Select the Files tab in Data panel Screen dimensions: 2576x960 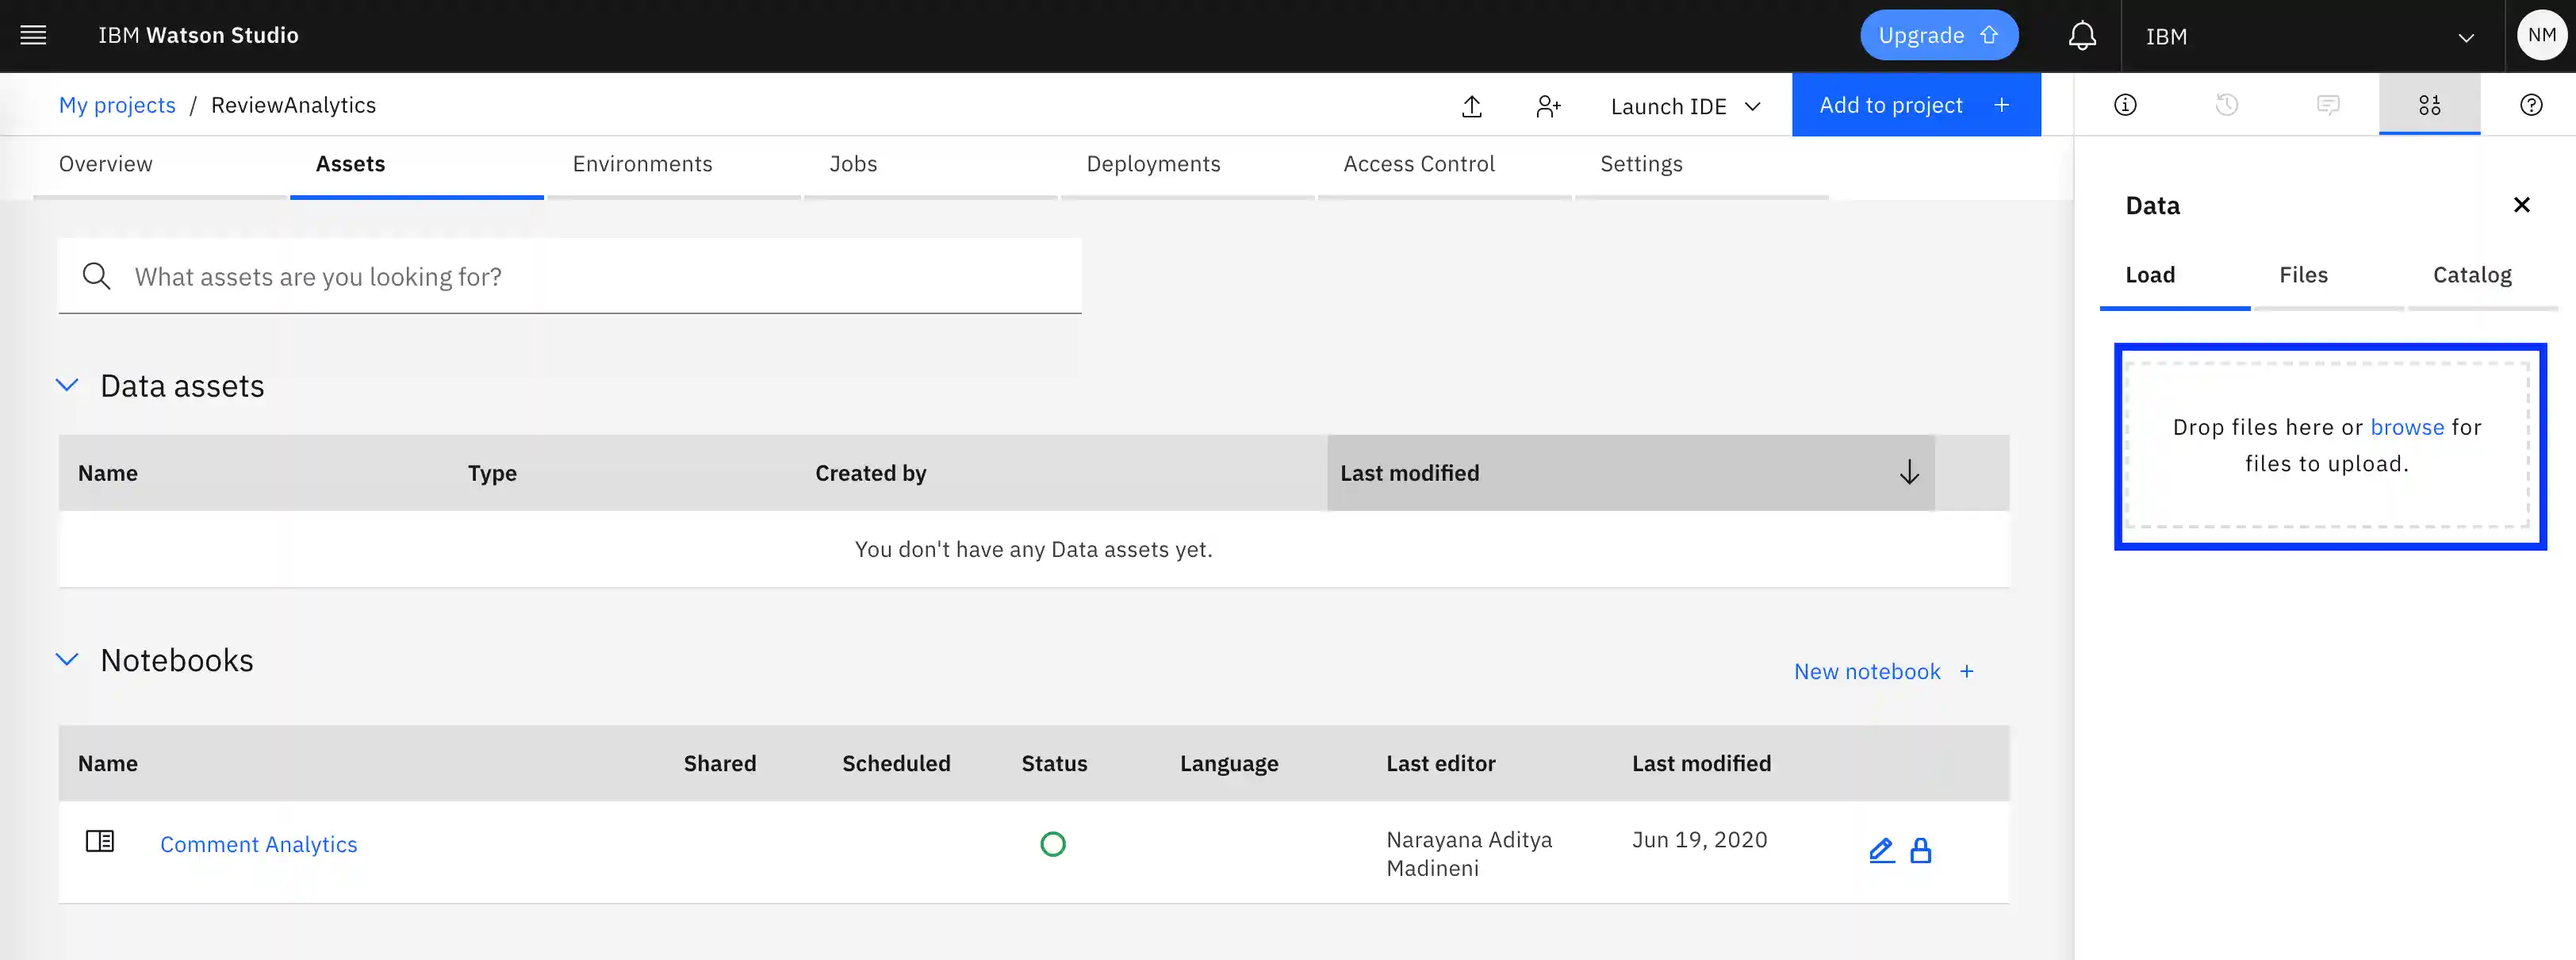pos(2303,275)
